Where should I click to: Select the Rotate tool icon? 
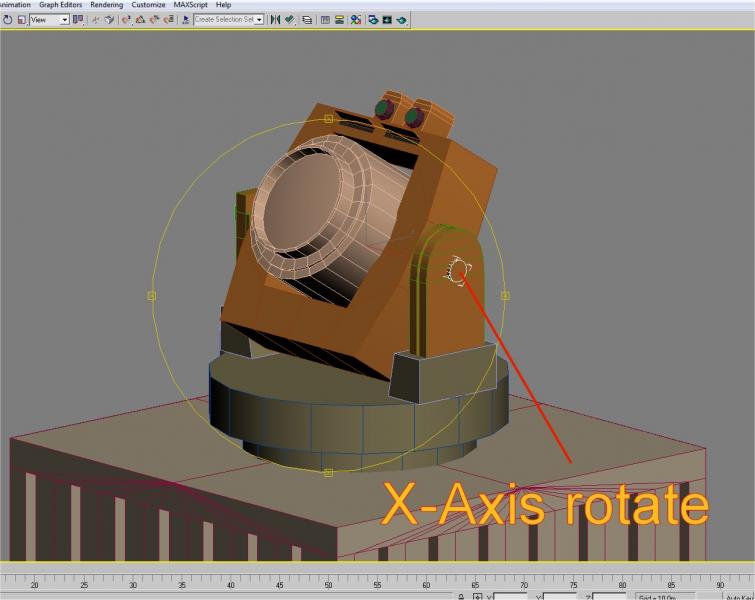click(x=7, y=20)
